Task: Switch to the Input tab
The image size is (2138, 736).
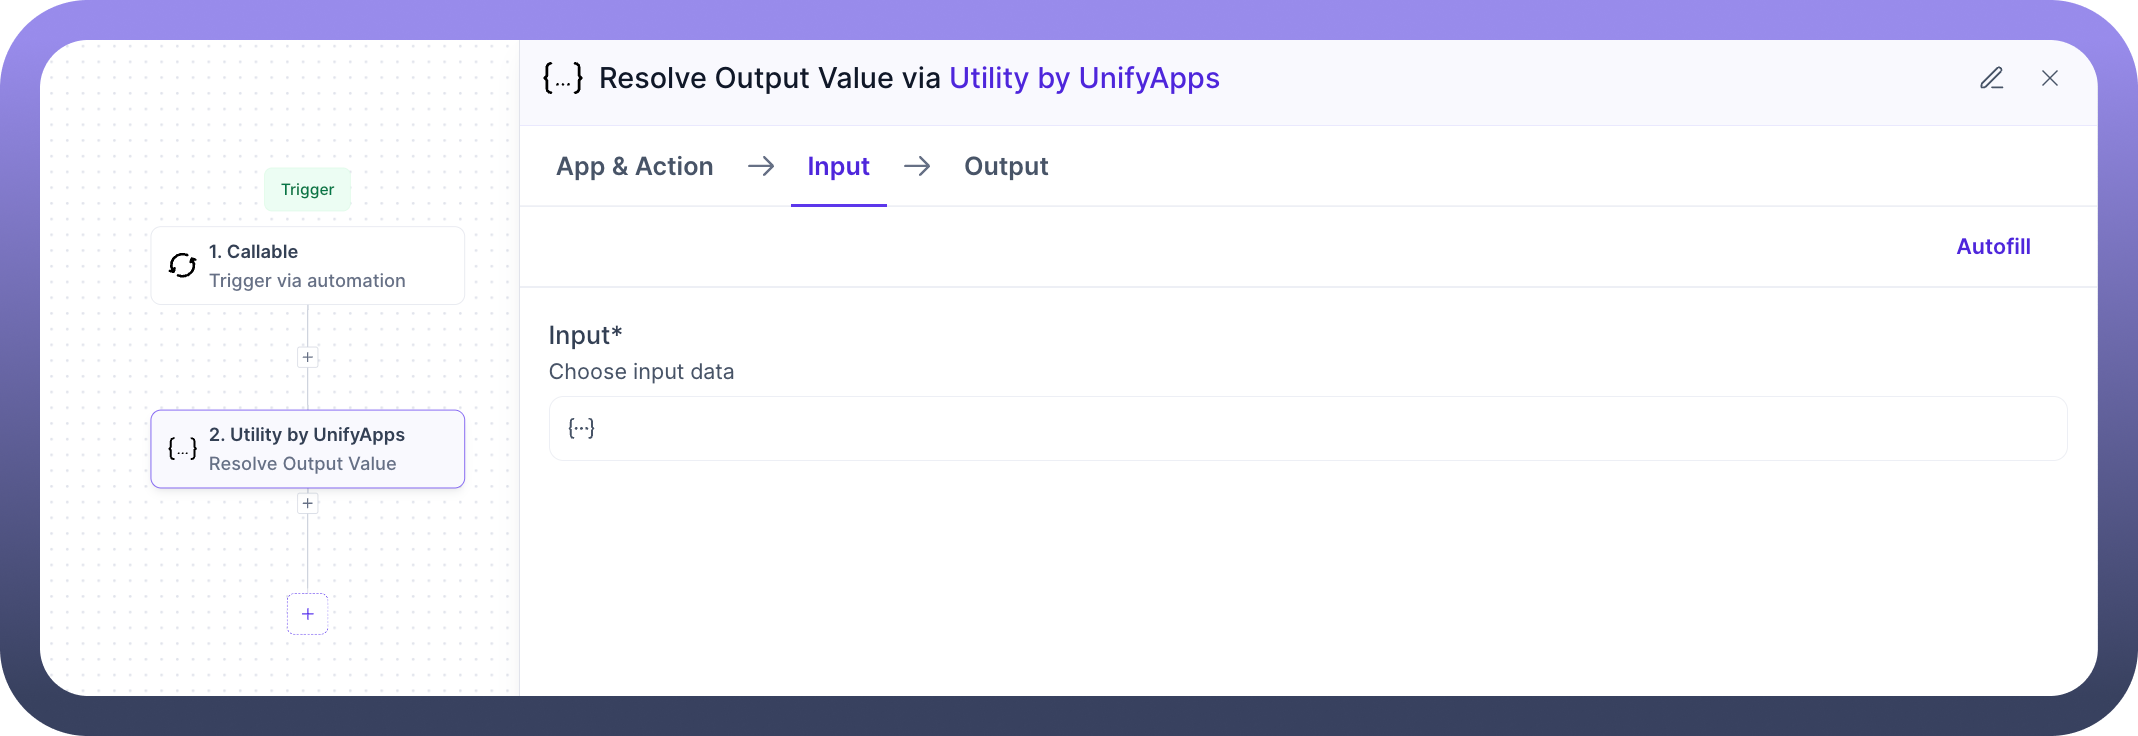Action: pyautogui.click(x=838, y=166)
